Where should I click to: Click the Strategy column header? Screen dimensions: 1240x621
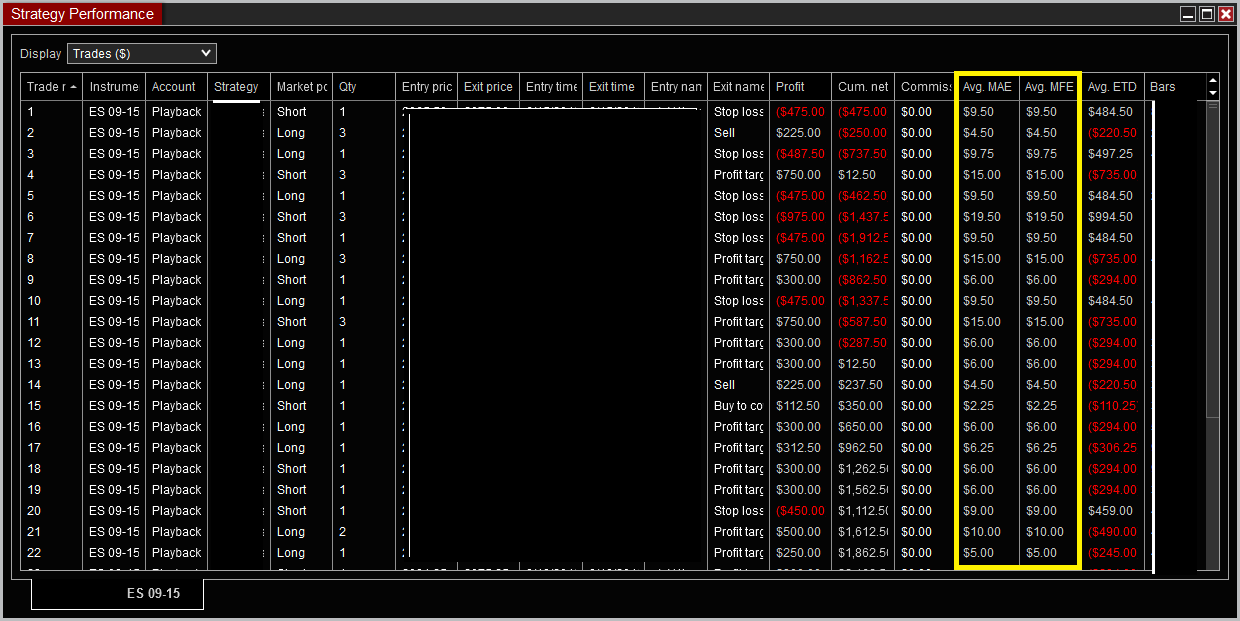click(x=238, y=87)
